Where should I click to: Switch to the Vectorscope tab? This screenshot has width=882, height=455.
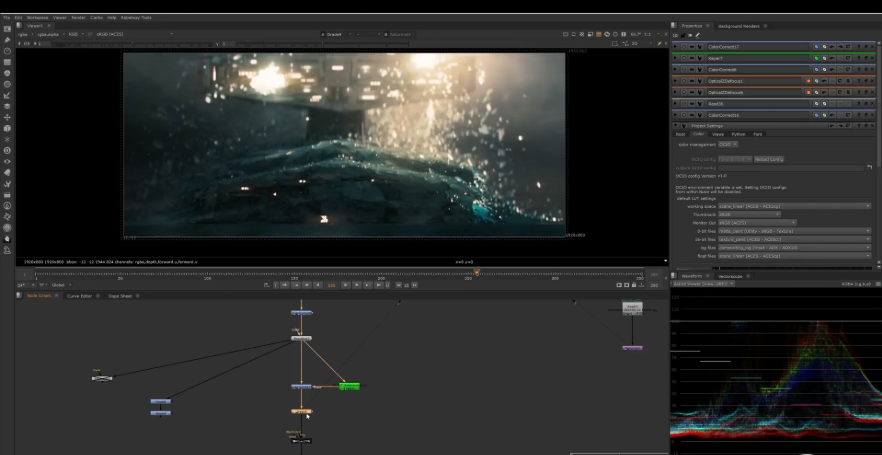click(x=729, y=276)
